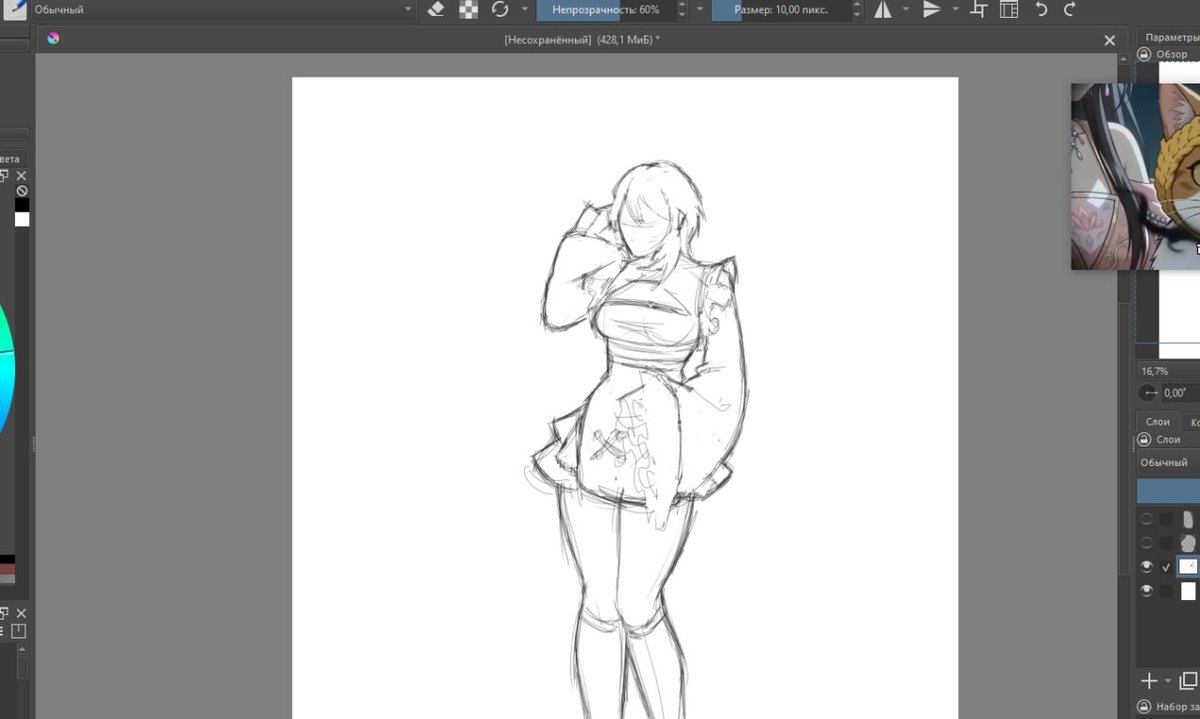This screenshot has height=719, width=1200.
Task: Enable vertical mirror tool
Action: click(932, 9)
